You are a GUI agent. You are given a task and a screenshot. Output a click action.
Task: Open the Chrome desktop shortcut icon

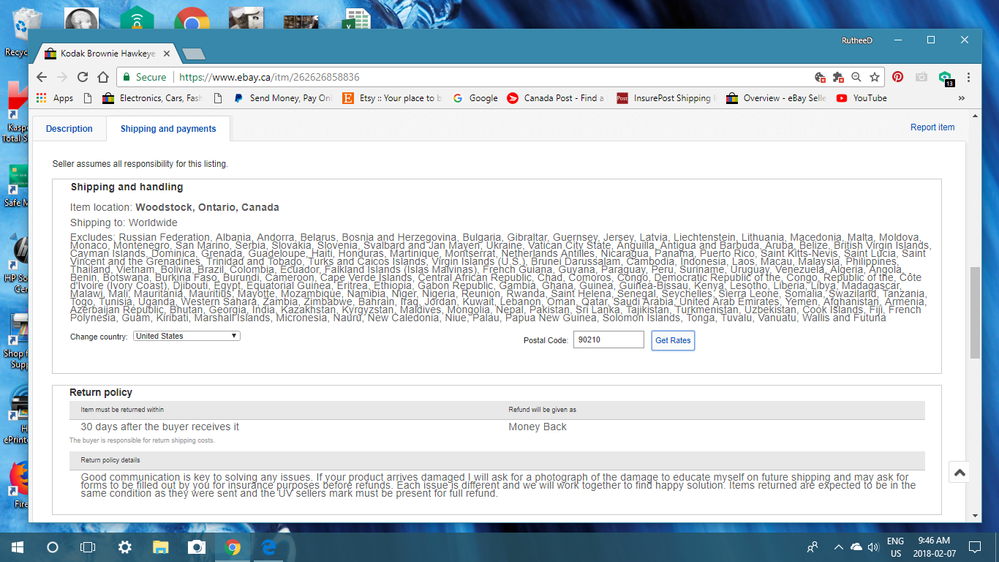click(192, 19)
